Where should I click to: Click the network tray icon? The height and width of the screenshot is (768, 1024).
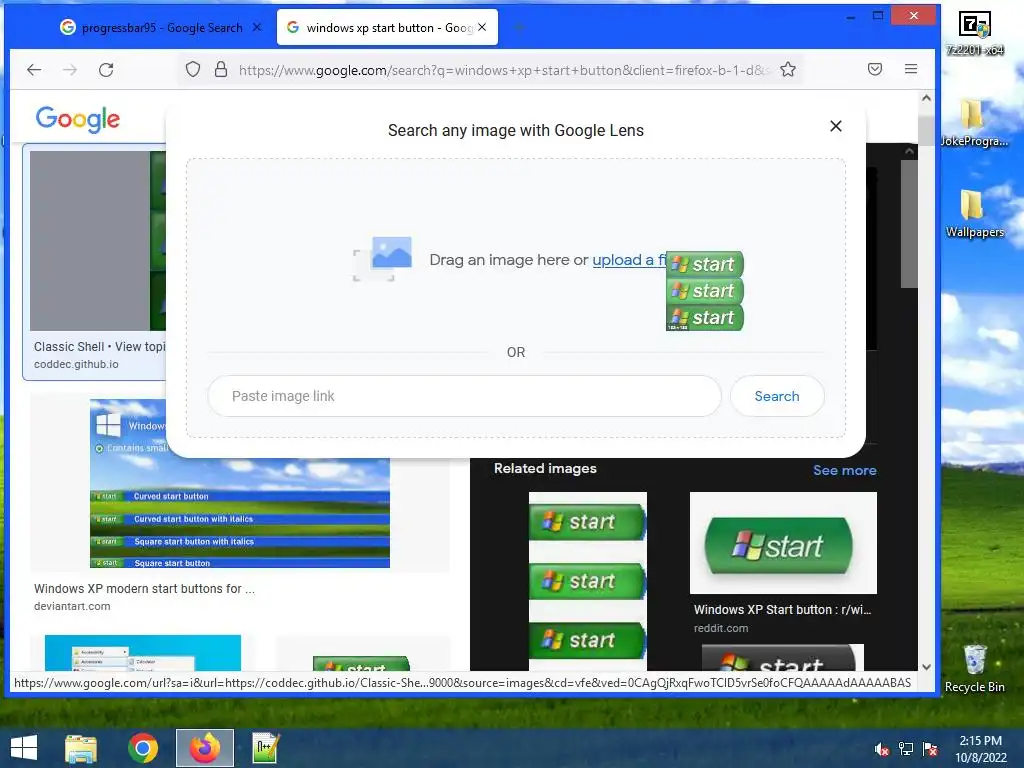(906, 749)
